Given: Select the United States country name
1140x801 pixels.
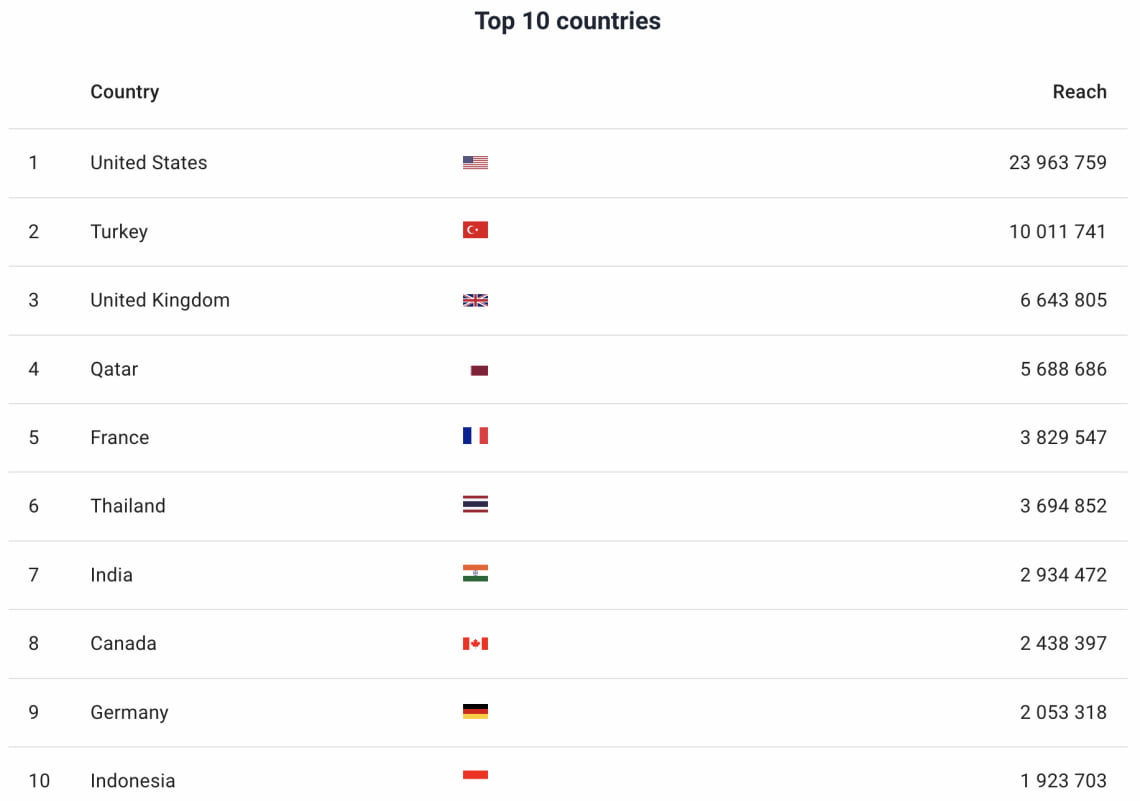Looking at the screenshot, I should [149, 163].
